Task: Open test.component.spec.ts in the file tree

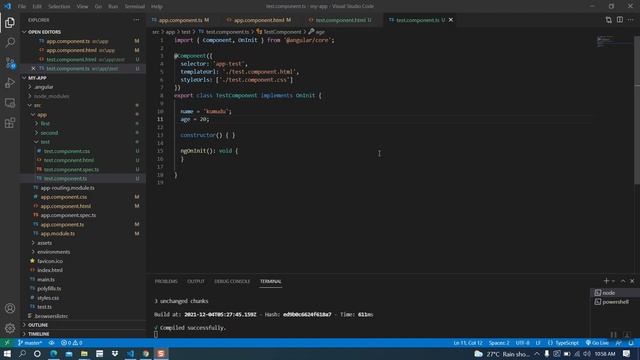Action: (71, 169)
